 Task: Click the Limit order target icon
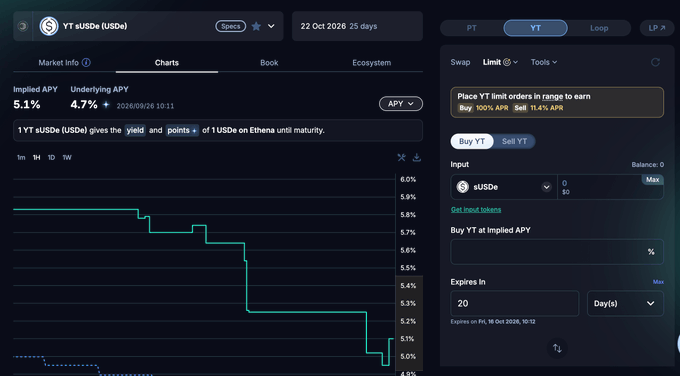[507, 62]
